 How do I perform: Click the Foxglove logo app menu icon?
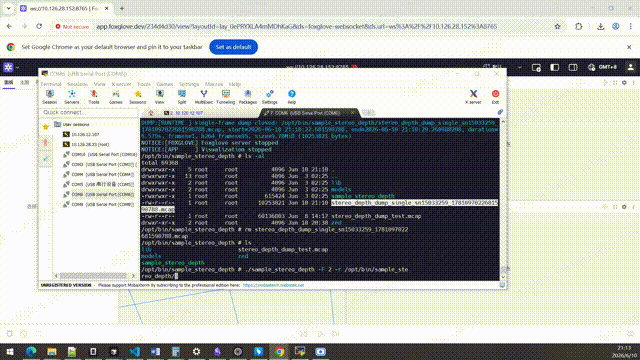click(x=8, y=67)
